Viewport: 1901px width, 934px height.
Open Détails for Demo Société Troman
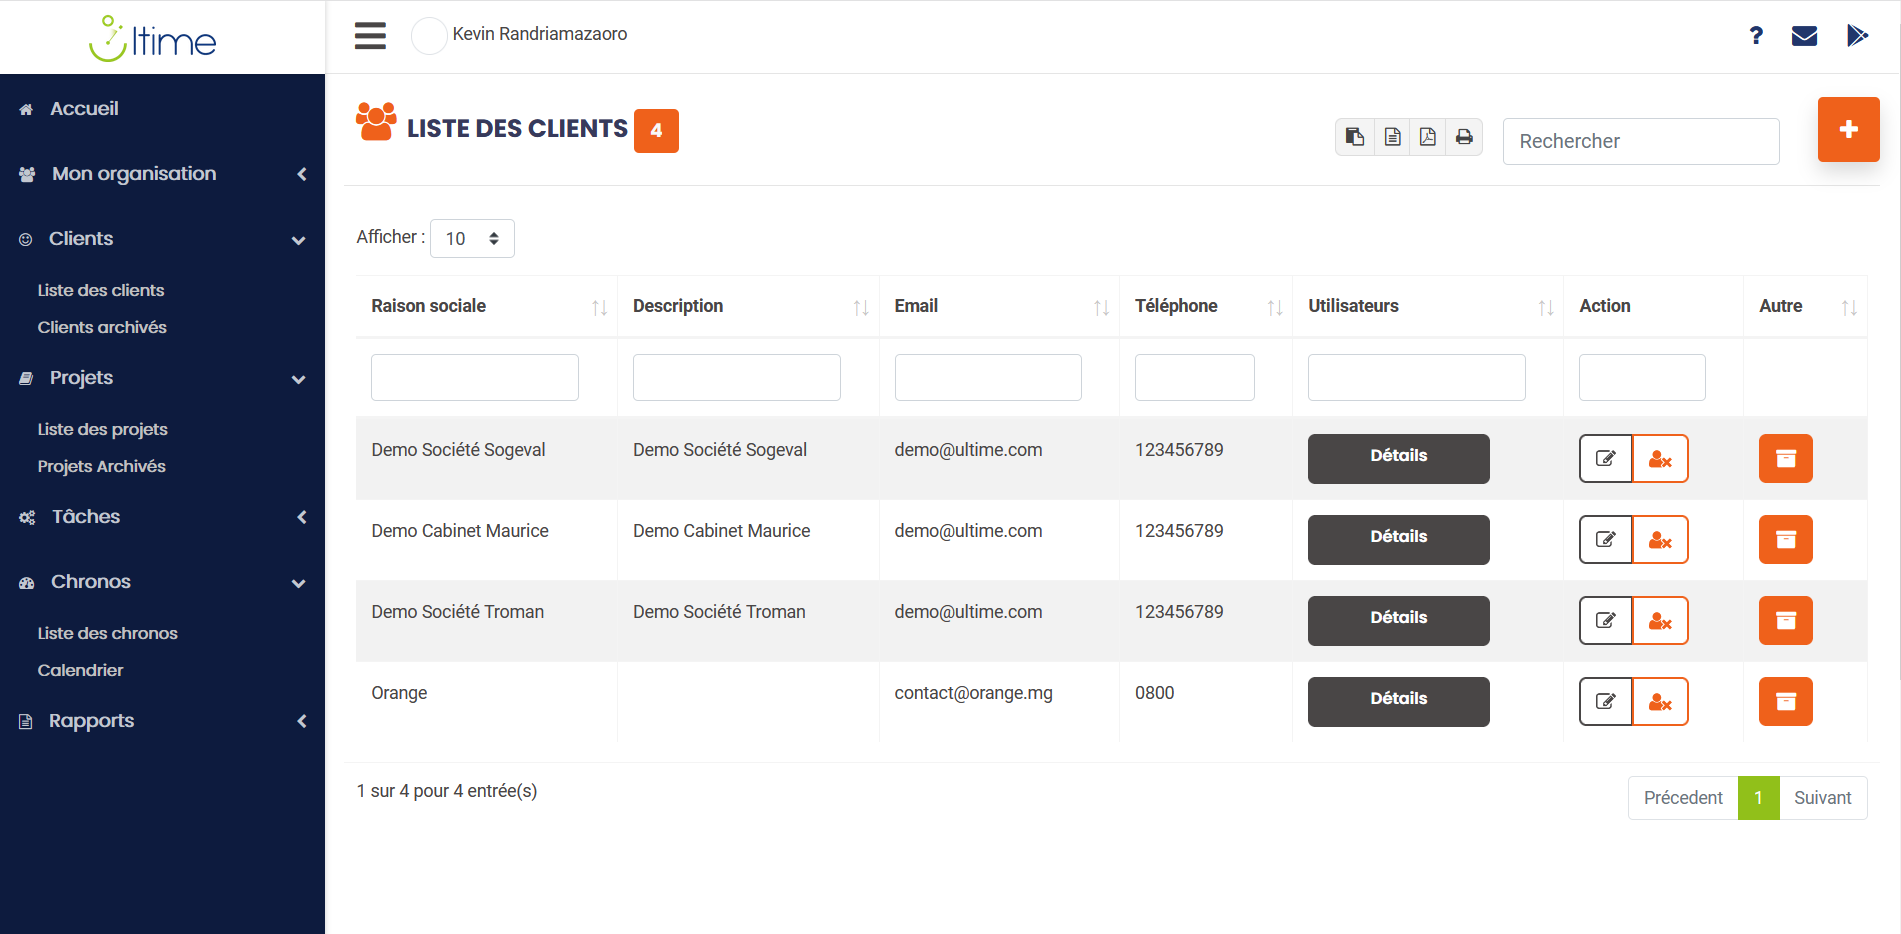pyautogui.click(x=1399, y=620)
